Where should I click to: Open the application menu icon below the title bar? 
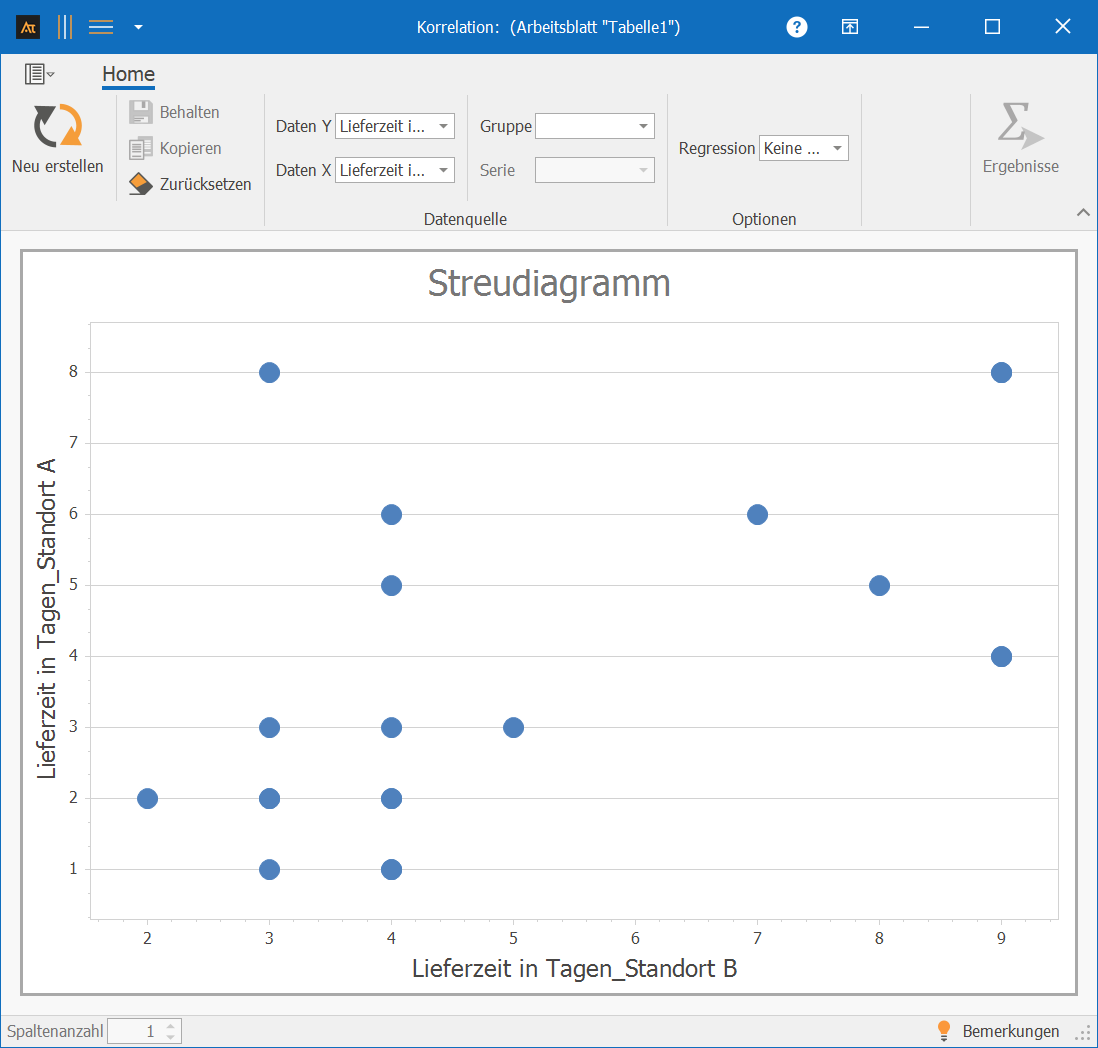coord(39,74)
